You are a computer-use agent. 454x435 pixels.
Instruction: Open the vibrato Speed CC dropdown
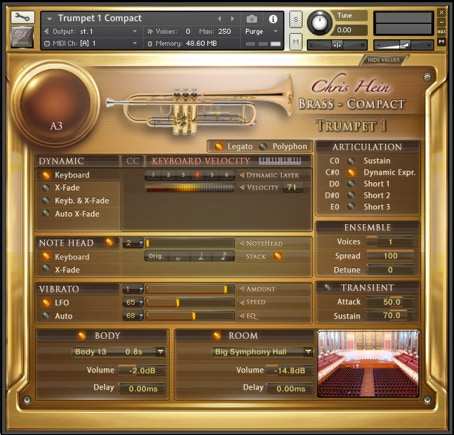(133, 302)
